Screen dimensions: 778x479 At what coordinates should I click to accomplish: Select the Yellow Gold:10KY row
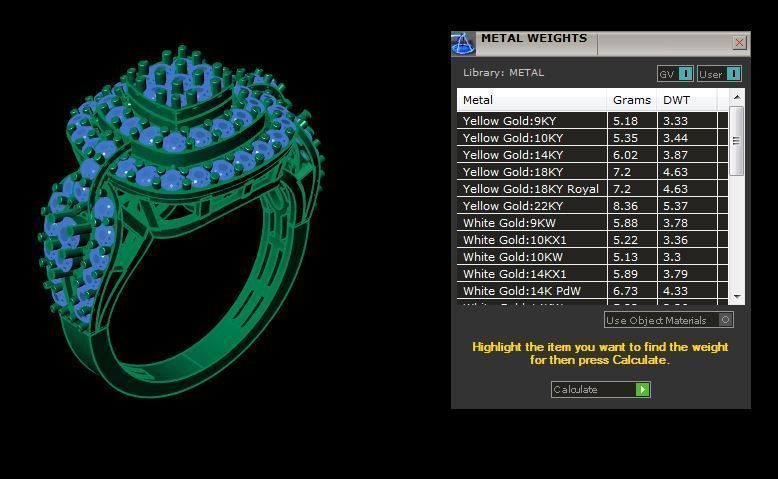(592, 137)
